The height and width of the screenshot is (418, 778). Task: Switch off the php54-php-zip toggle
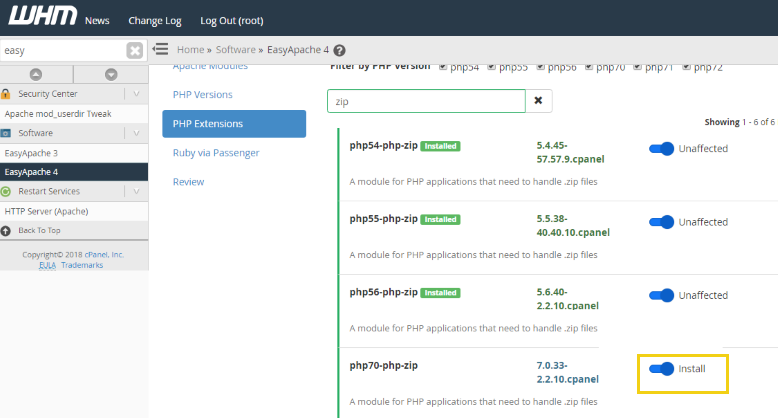coord(661,148)
